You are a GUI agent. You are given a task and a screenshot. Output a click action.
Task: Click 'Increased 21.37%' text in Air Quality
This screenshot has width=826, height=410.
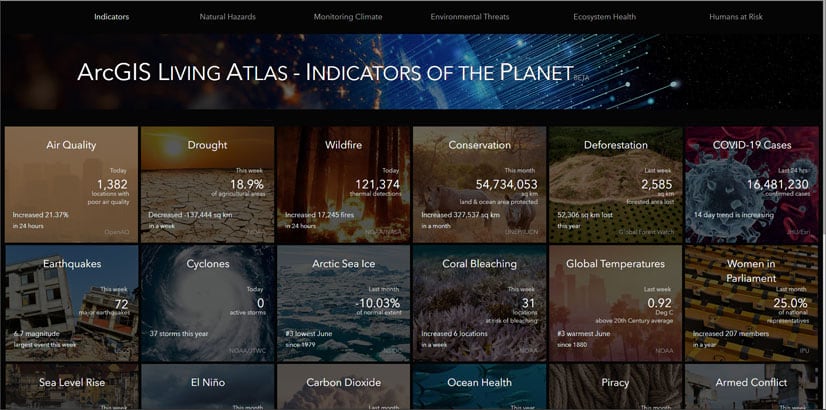(41, 215)
